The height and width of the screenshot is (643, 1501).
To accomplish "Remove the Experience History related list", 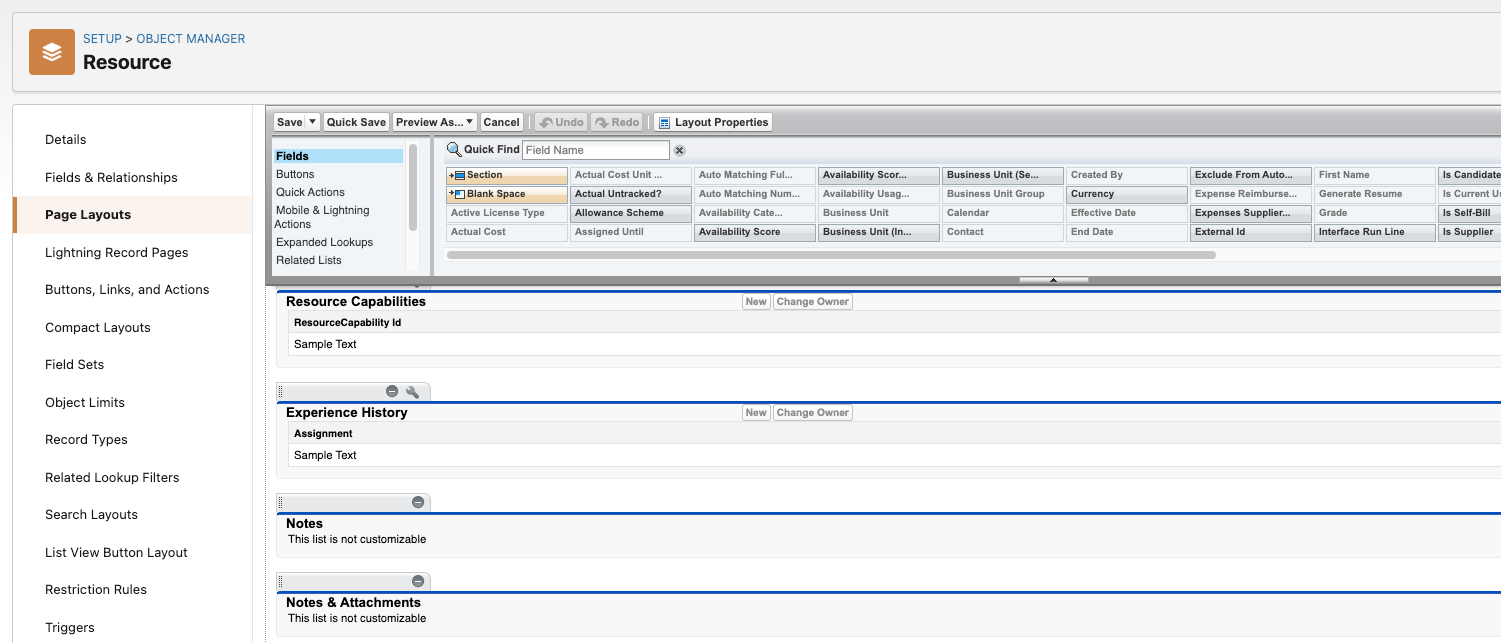I will coord(392,392).
